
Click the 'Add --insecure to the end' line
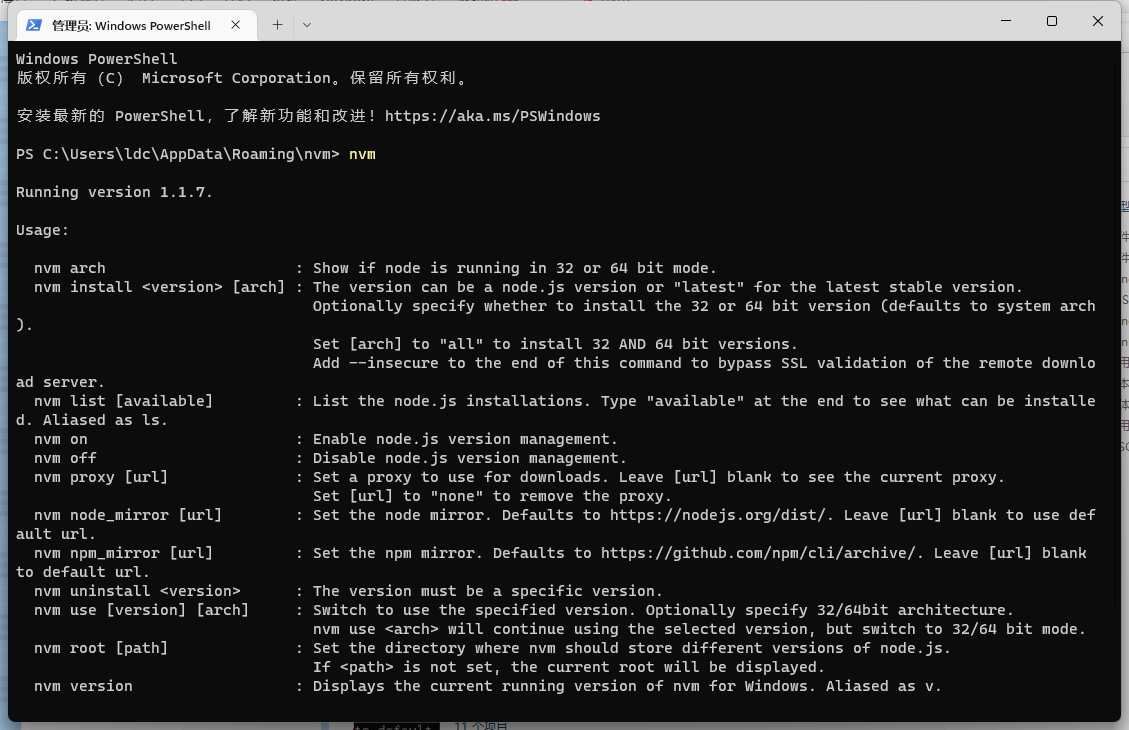pyautogui.click(x=704, y=363)
